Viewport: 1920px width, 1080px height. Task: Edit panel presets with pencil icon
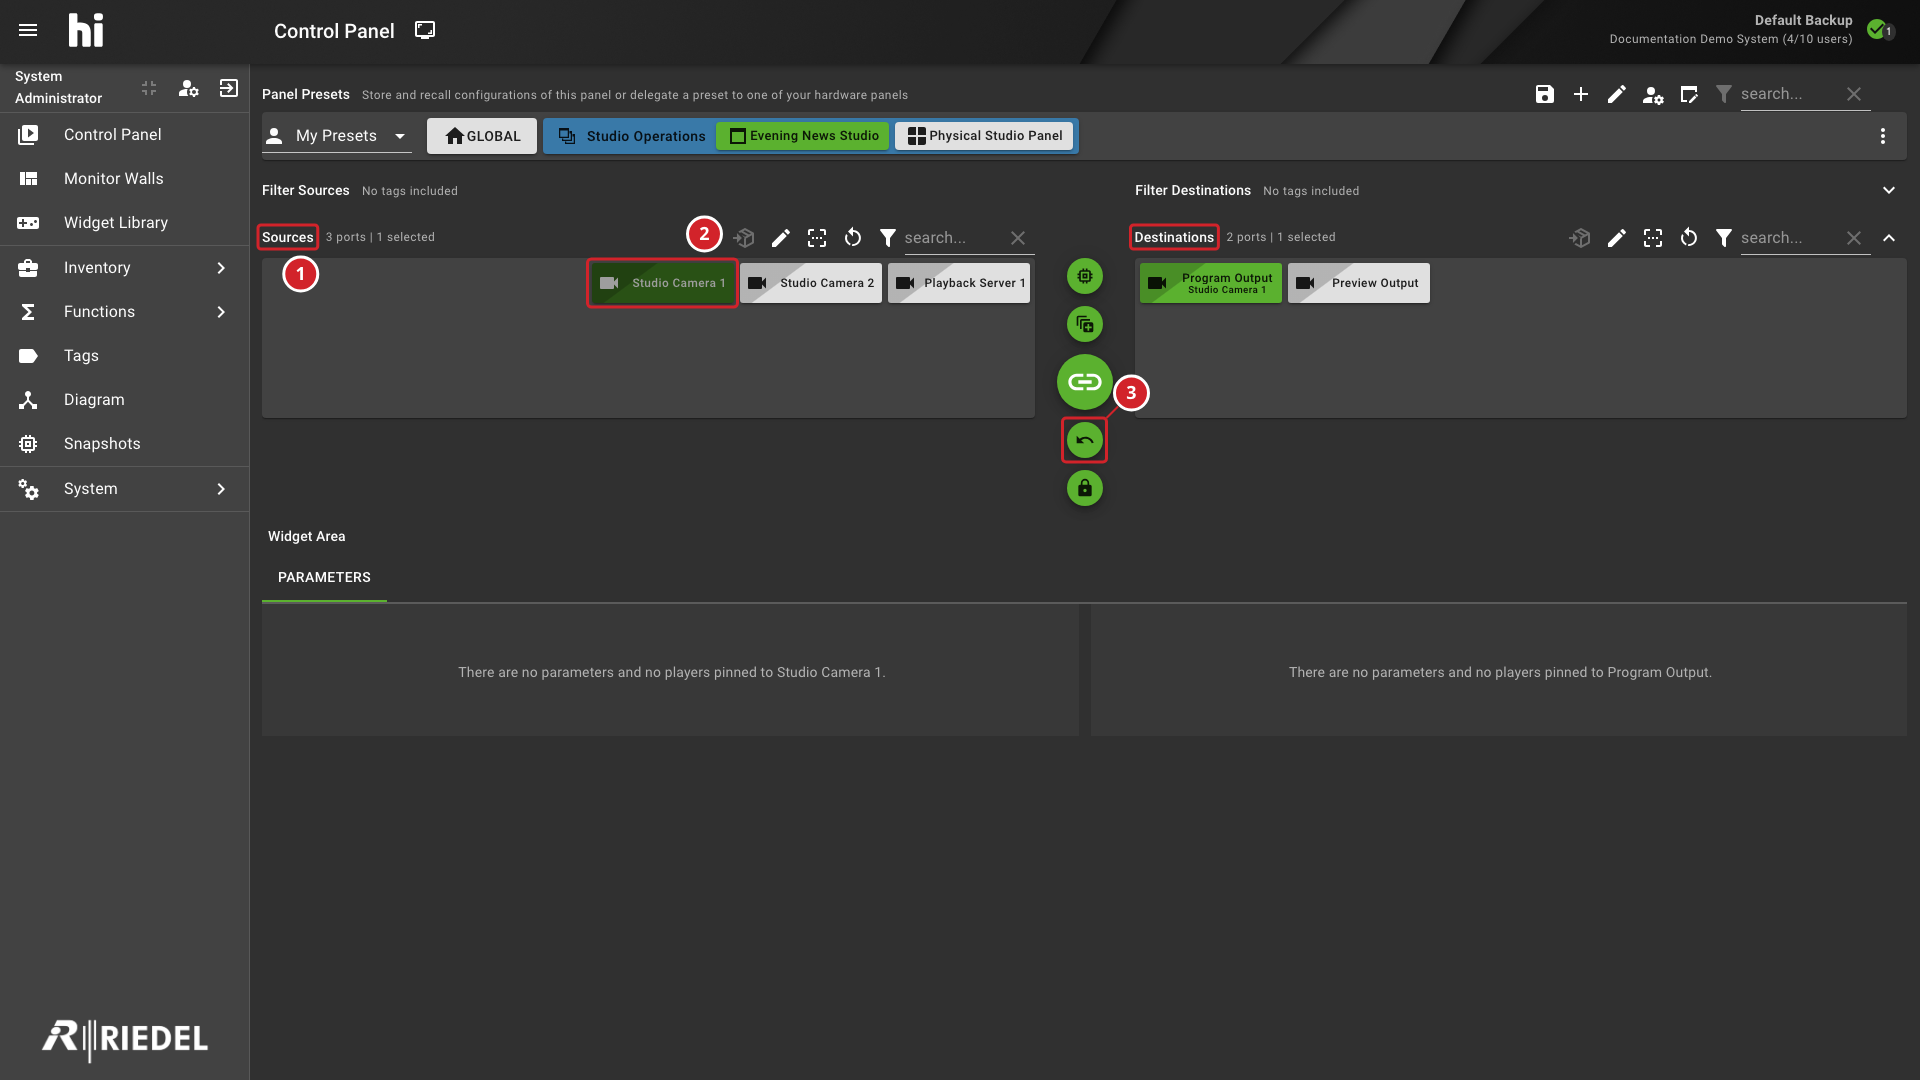coord(1617,94)
